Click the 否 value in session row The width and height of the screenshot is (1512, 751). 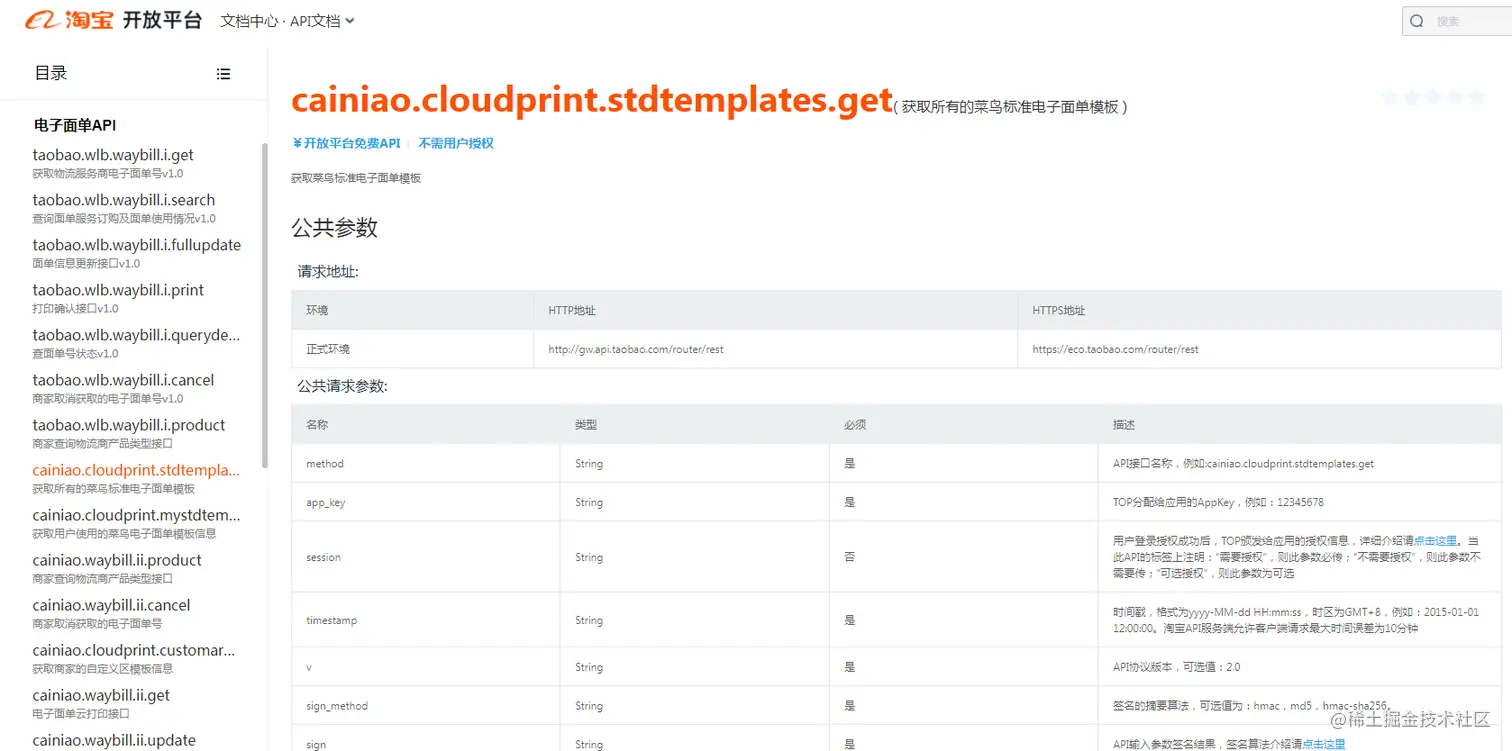tap(850, 558)
